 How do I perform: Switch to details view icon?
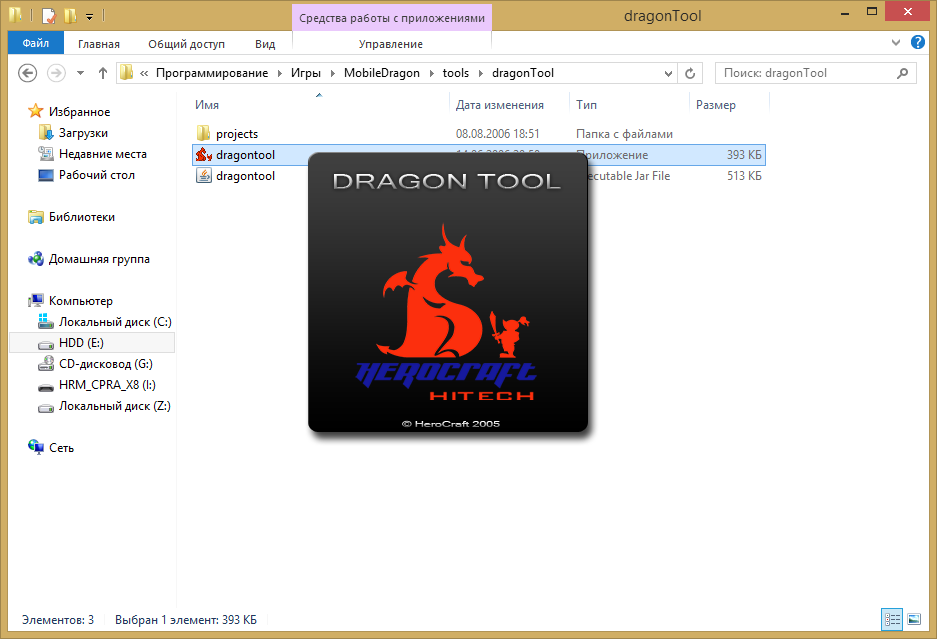[892, 619]
